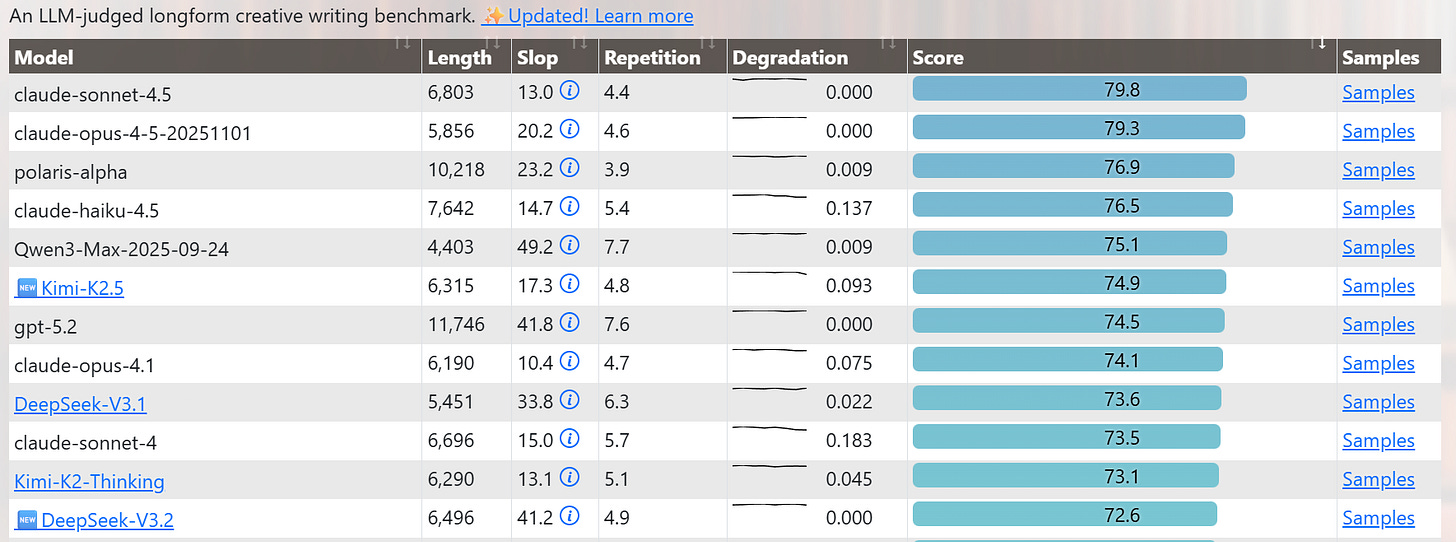Click the degradation value 0.137
1456x542 pixels.
coord(849,208)
